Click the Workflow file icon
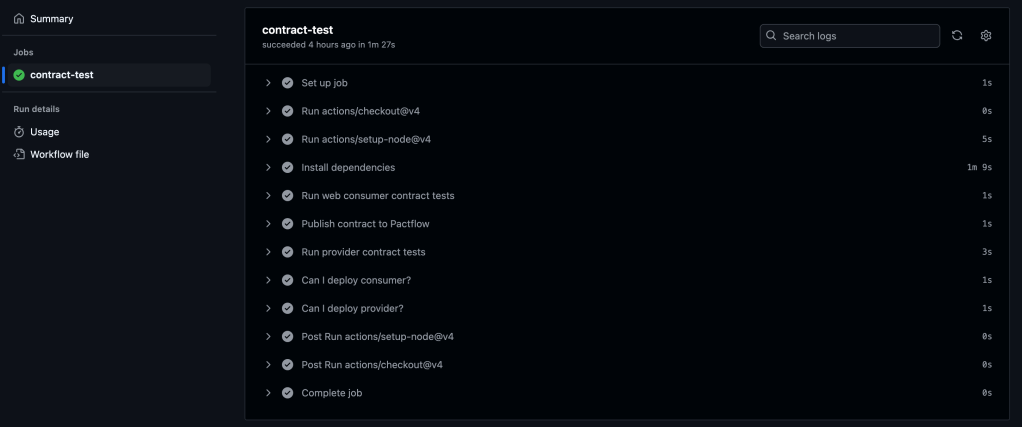This screenshot has width=1022, height=427. point(19,155)
